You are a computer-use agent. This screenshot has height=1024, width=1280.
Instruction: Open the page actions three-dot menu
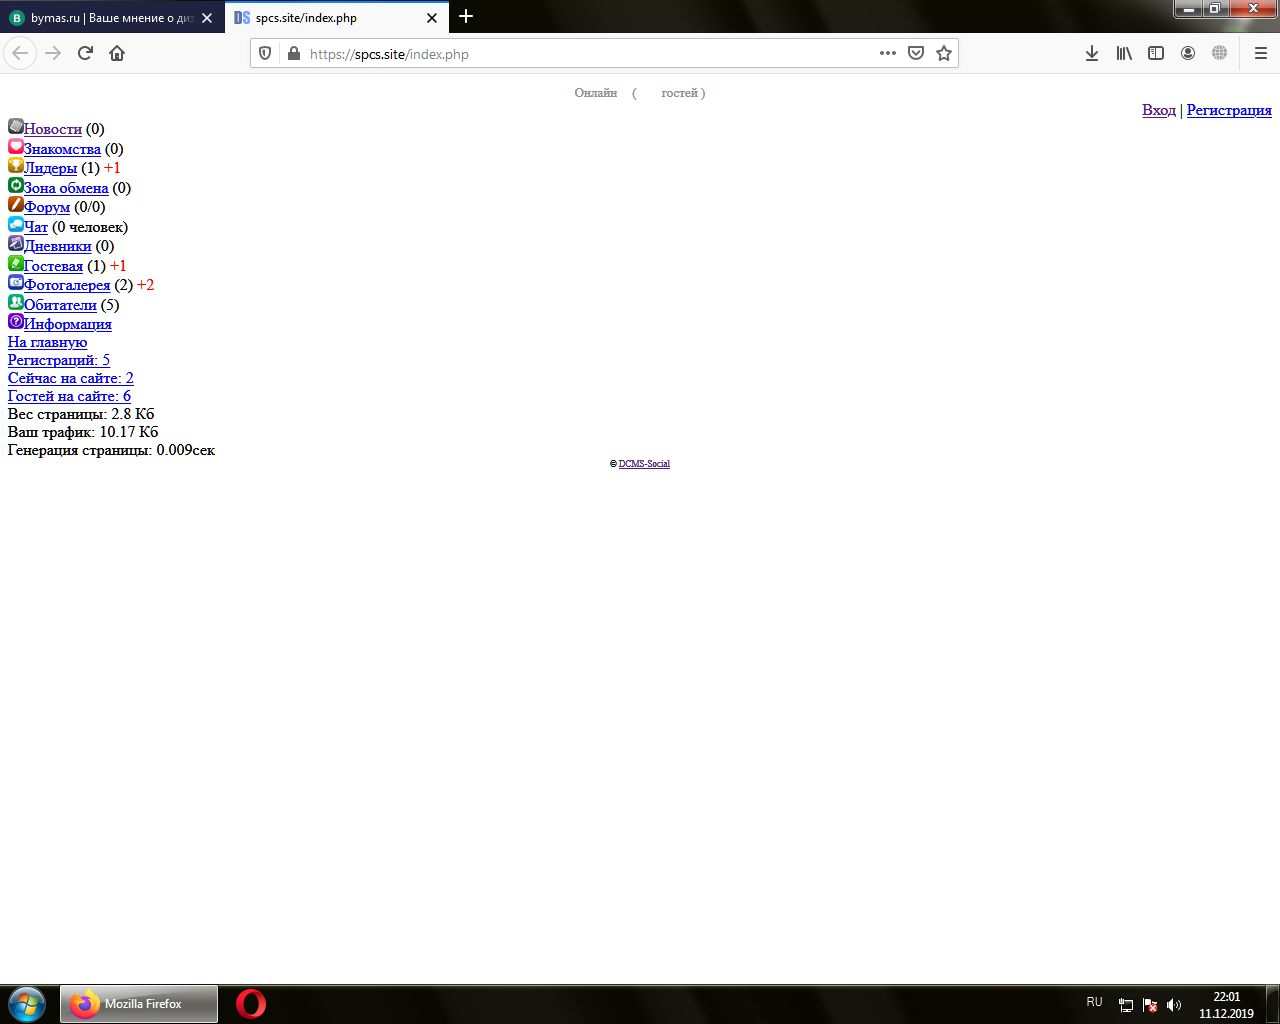click(x=887, y=53)
